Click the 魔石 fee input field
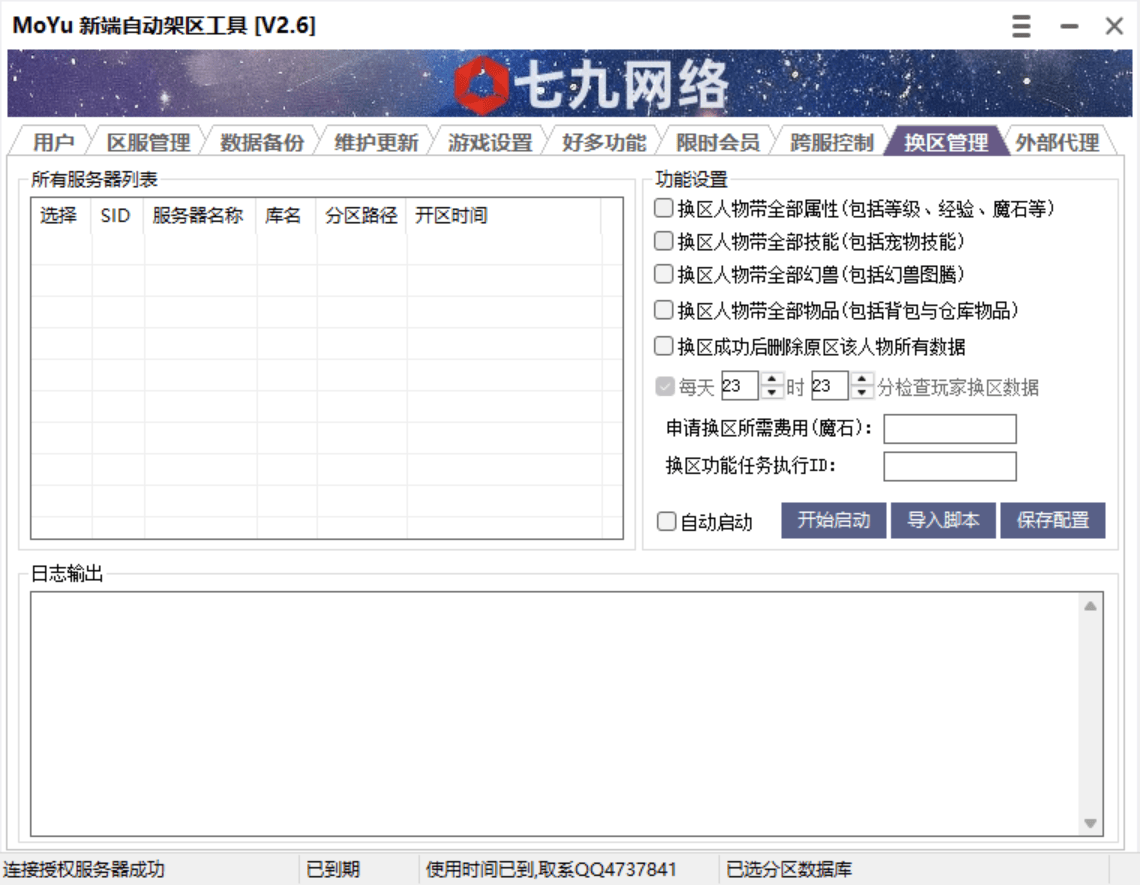Image resolution: width=1140 pixels, height=885 pixels. [948, 429]
